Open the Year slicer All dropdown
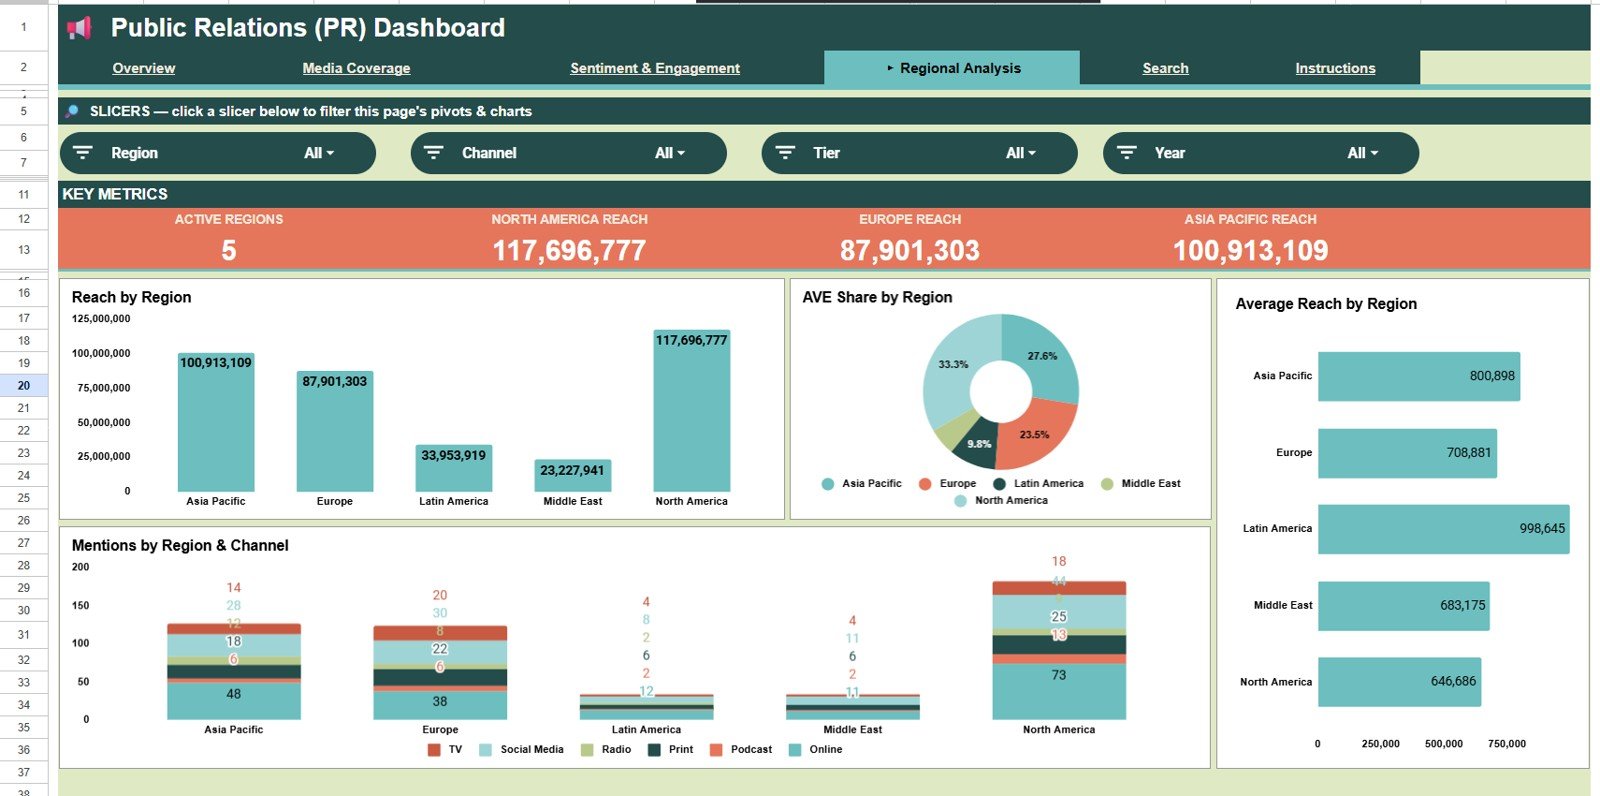This screenshot has height=796, width=1600. point(1362,153)
